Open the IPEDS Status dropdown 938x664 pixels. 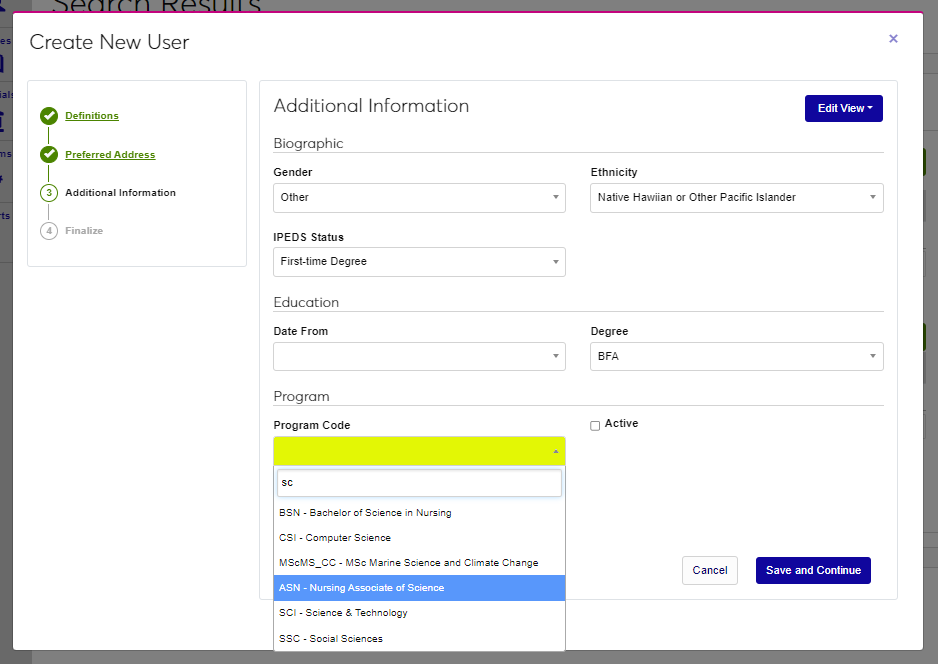click(419, 262)
